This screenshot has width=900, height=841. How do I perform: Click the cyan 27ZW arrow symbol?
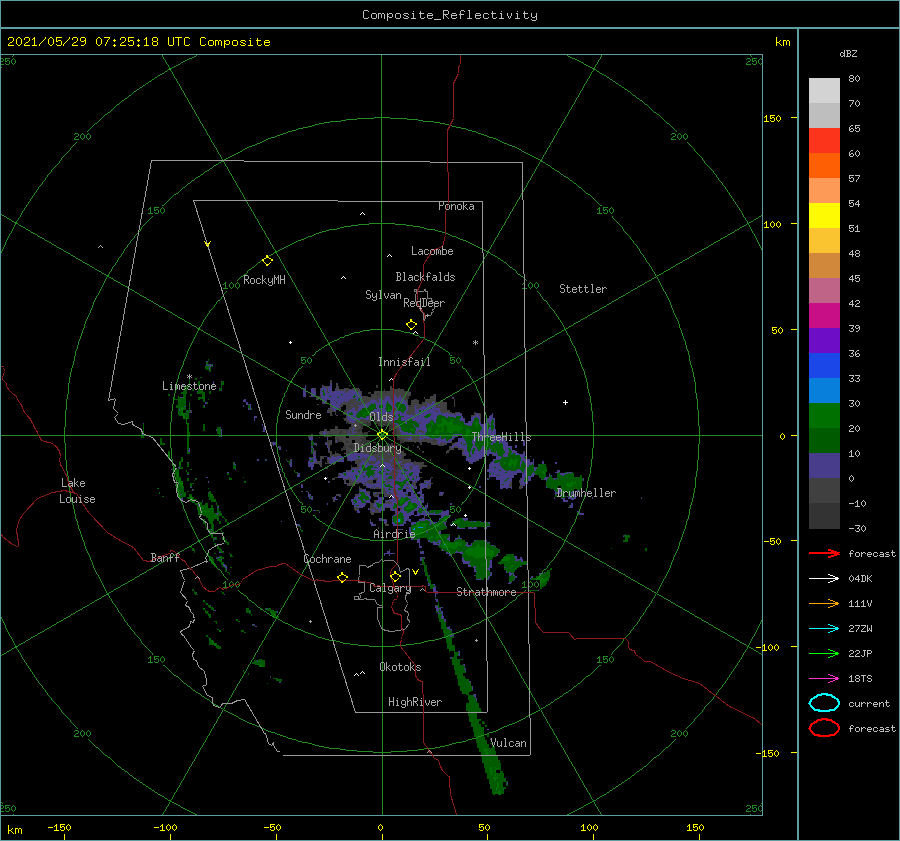[x=824, y=628]
